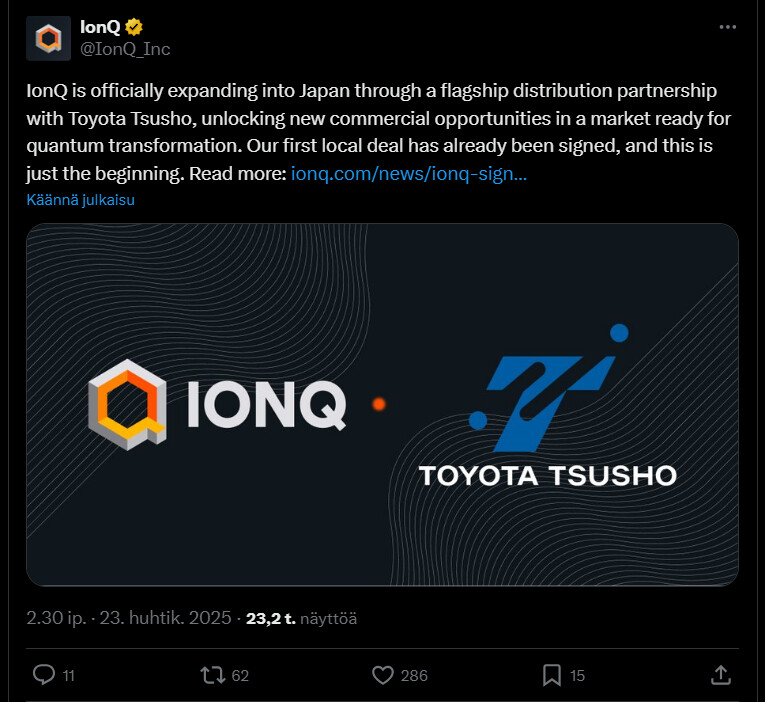
Task: Click the IonQ profile avatar
Action: [x=48, y=39]
